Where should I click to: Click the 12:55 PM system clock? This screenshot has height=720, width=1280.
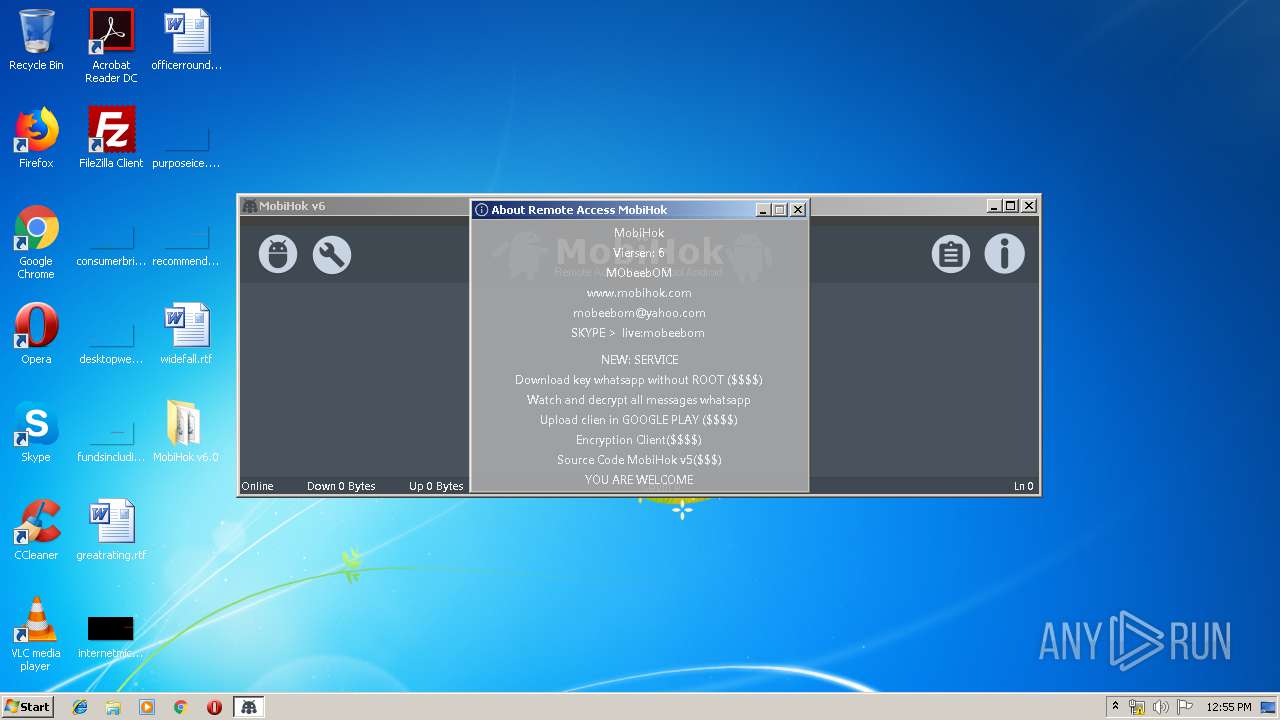[x=1229, y=707]
